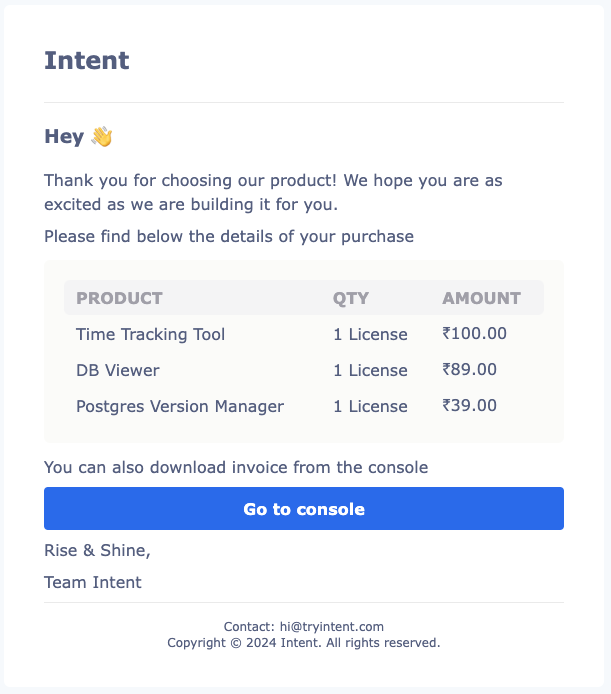The height and width of the screenshot is (694, 611).
Task: Click the ₹39.00 amount
Action: point(469,405)
